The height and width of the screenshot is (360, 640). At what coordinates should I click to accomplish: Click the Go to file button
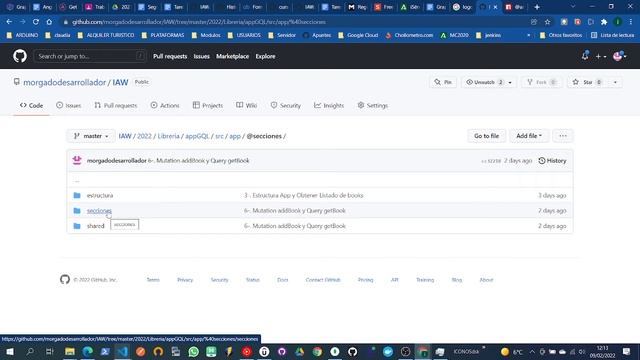click(487, 136)
